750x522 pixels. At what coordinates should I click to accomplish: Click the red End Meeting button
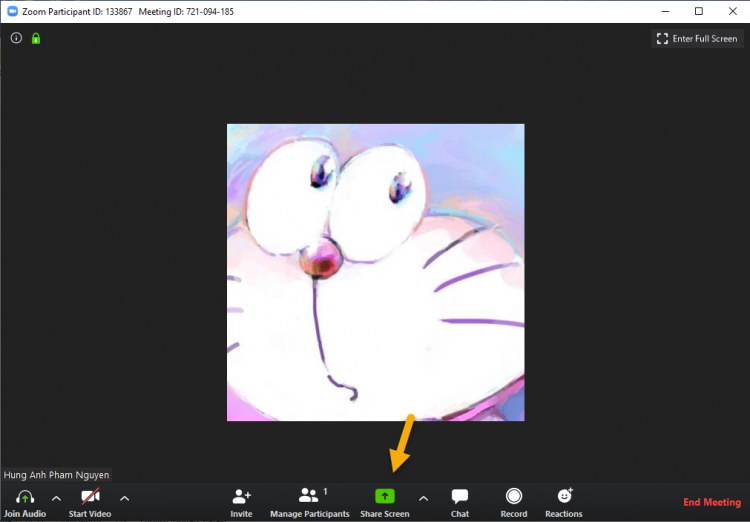point(711,502)
